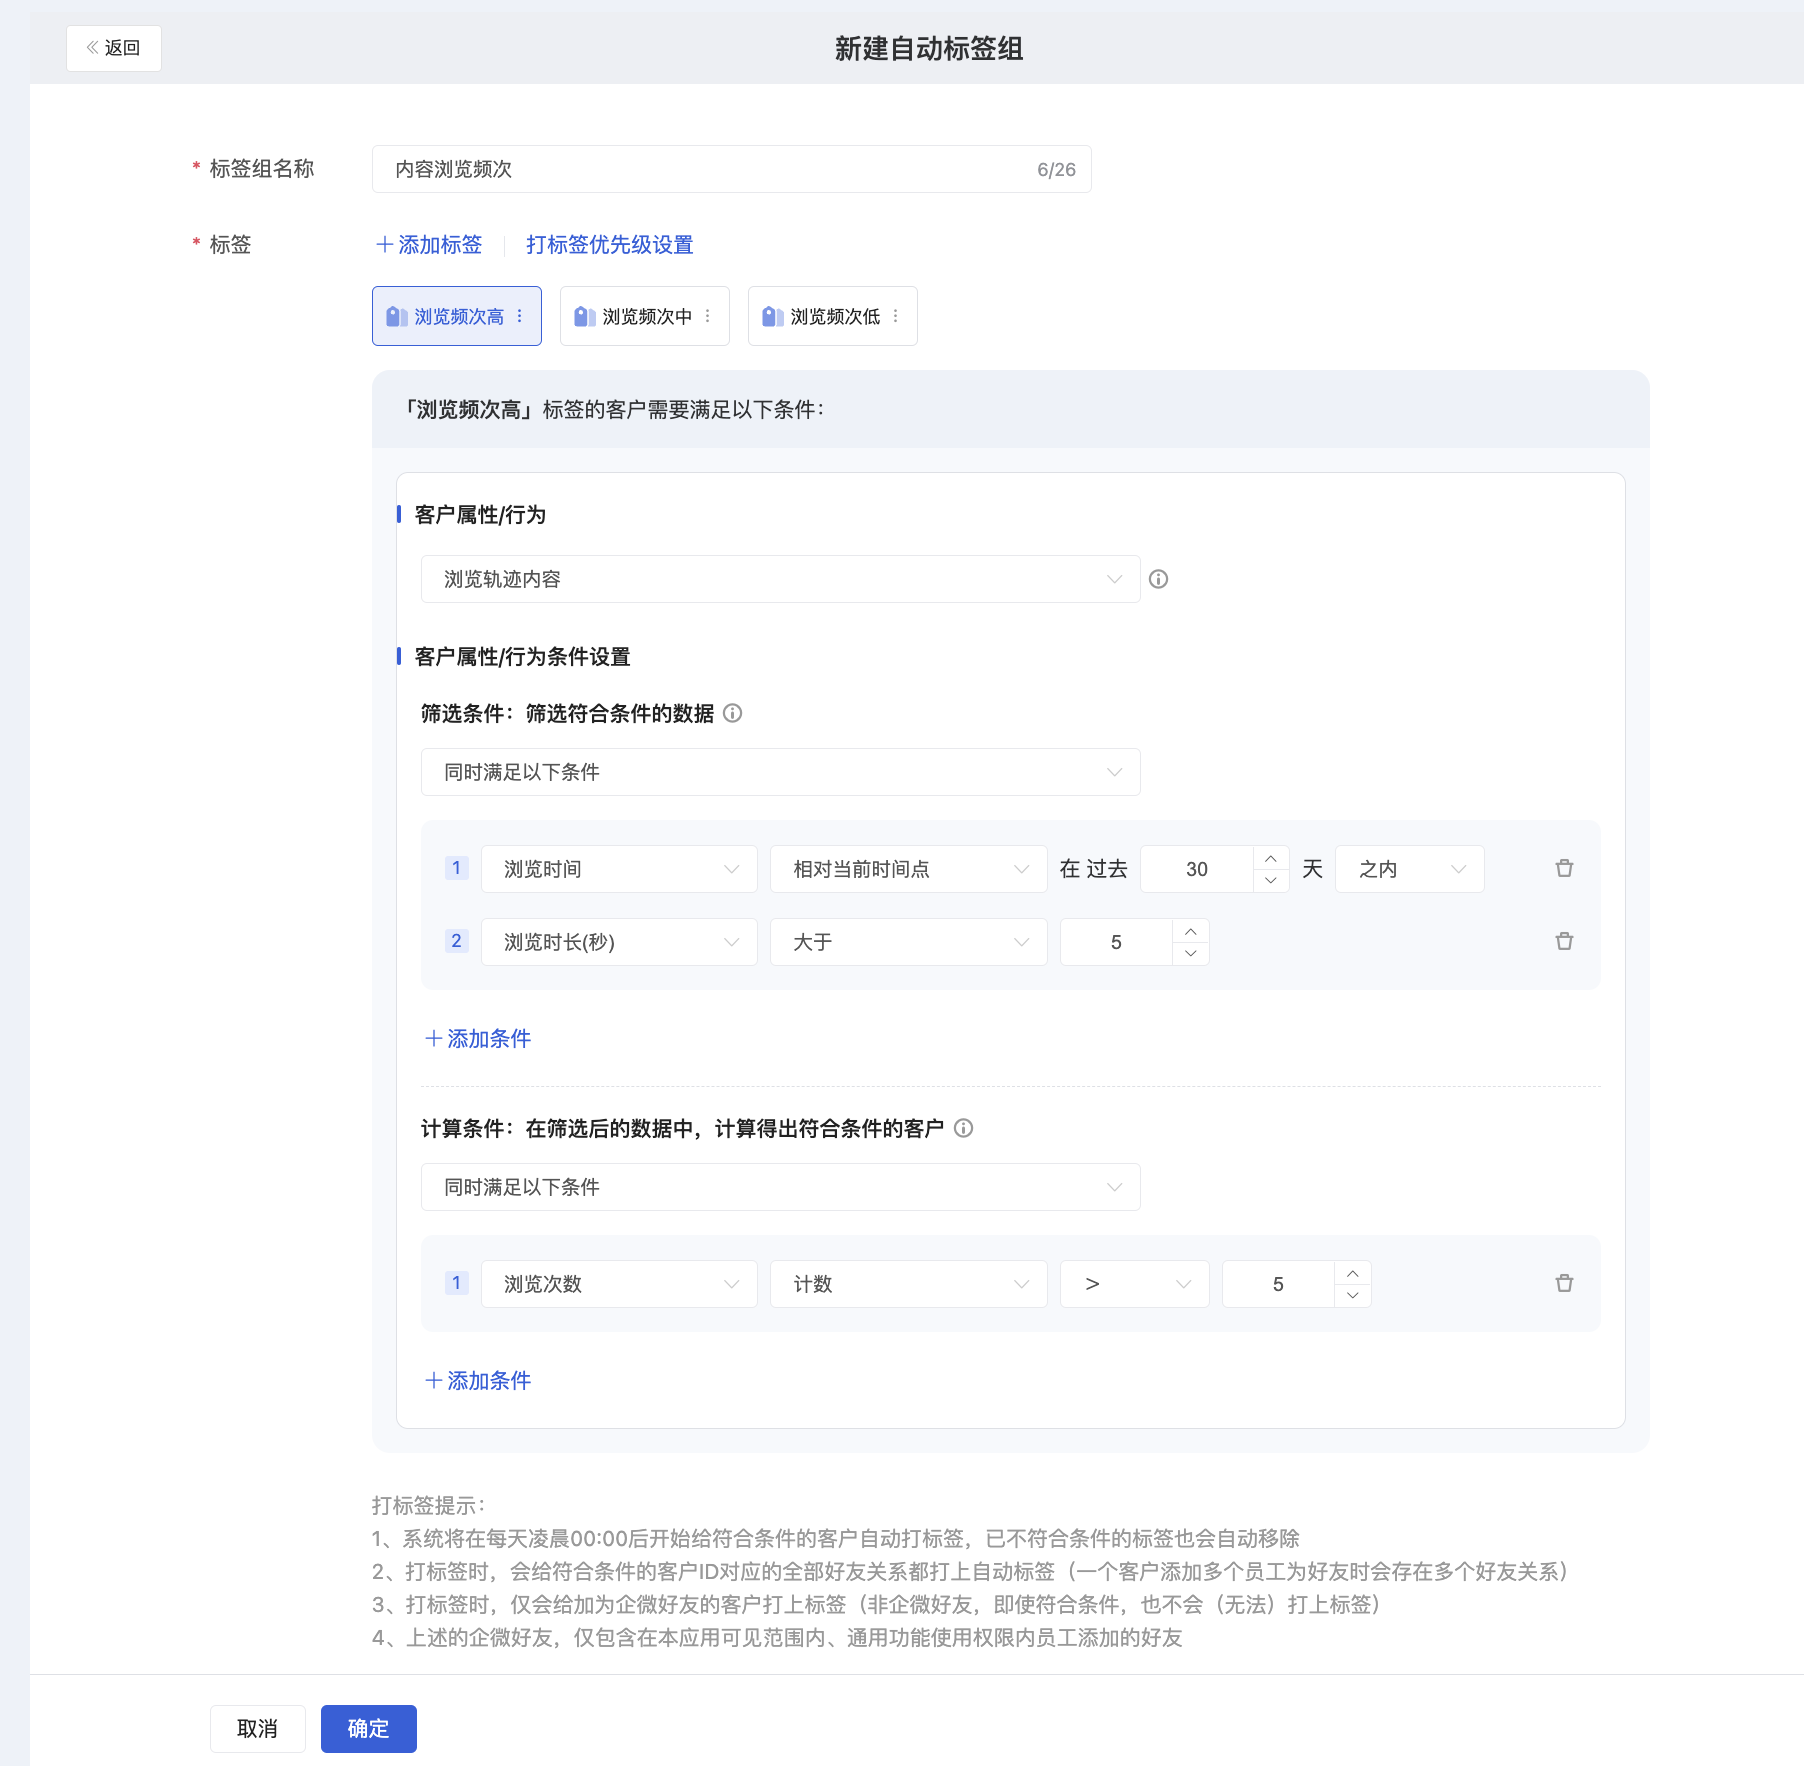Image resolution: width=1804 pixels, height=1766 pixels.
Task: Decrease the 浏览次数 count value
Action: tap(1352, 1295)
